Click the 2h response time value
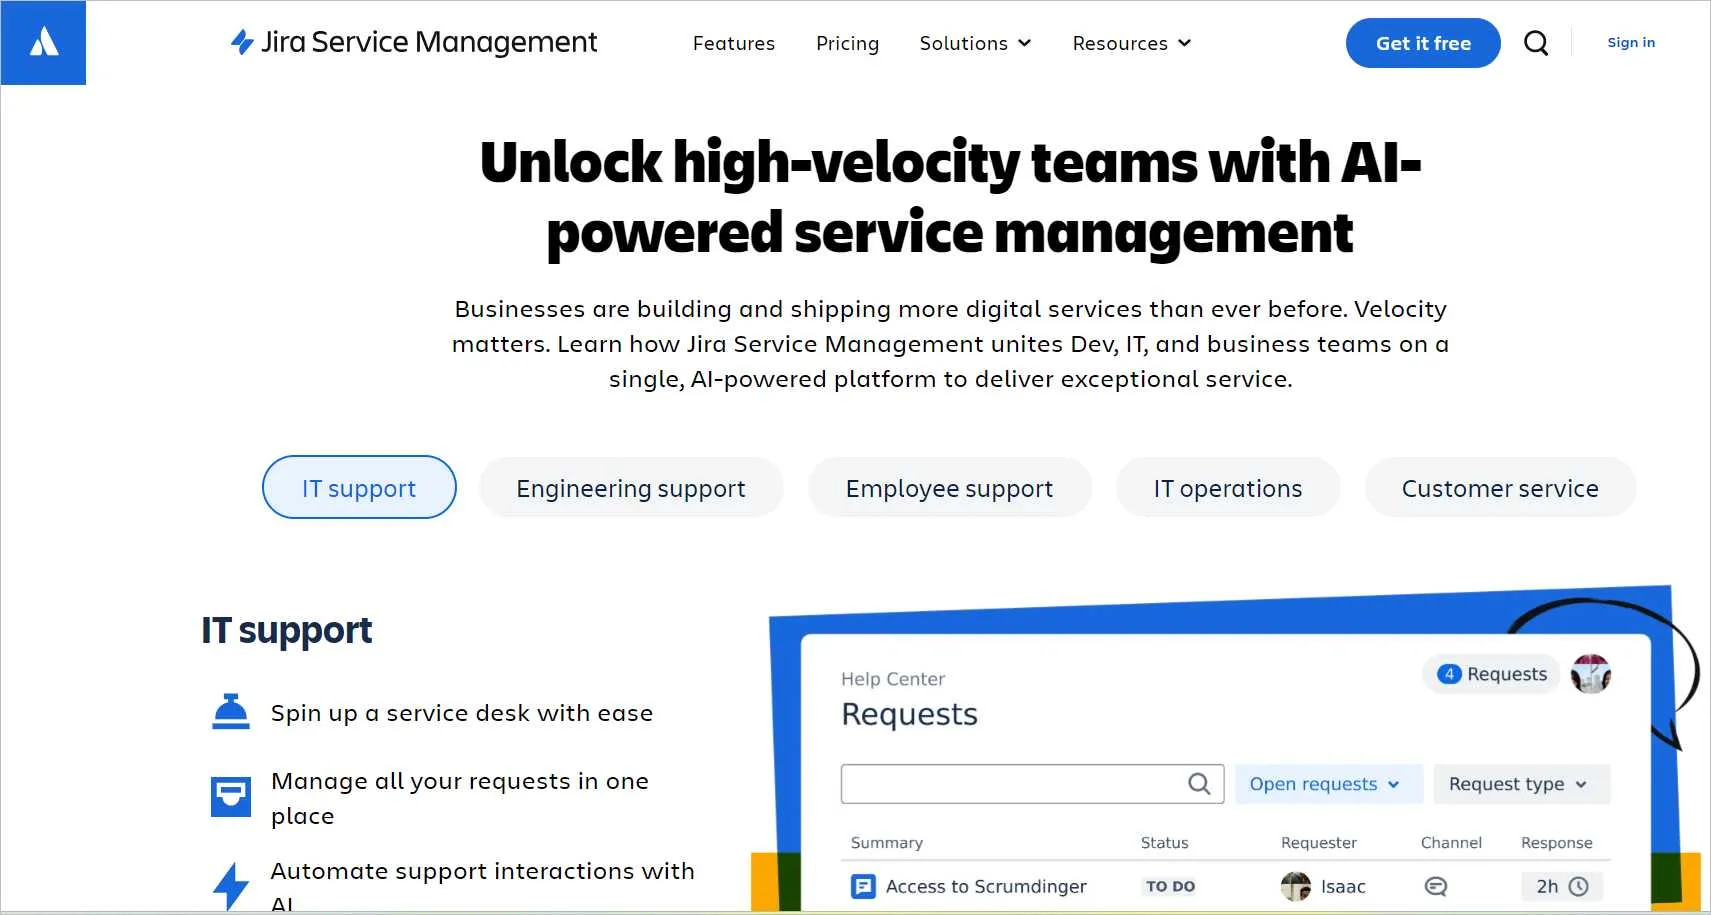 pyautogui.click(x=1547, y=886)
